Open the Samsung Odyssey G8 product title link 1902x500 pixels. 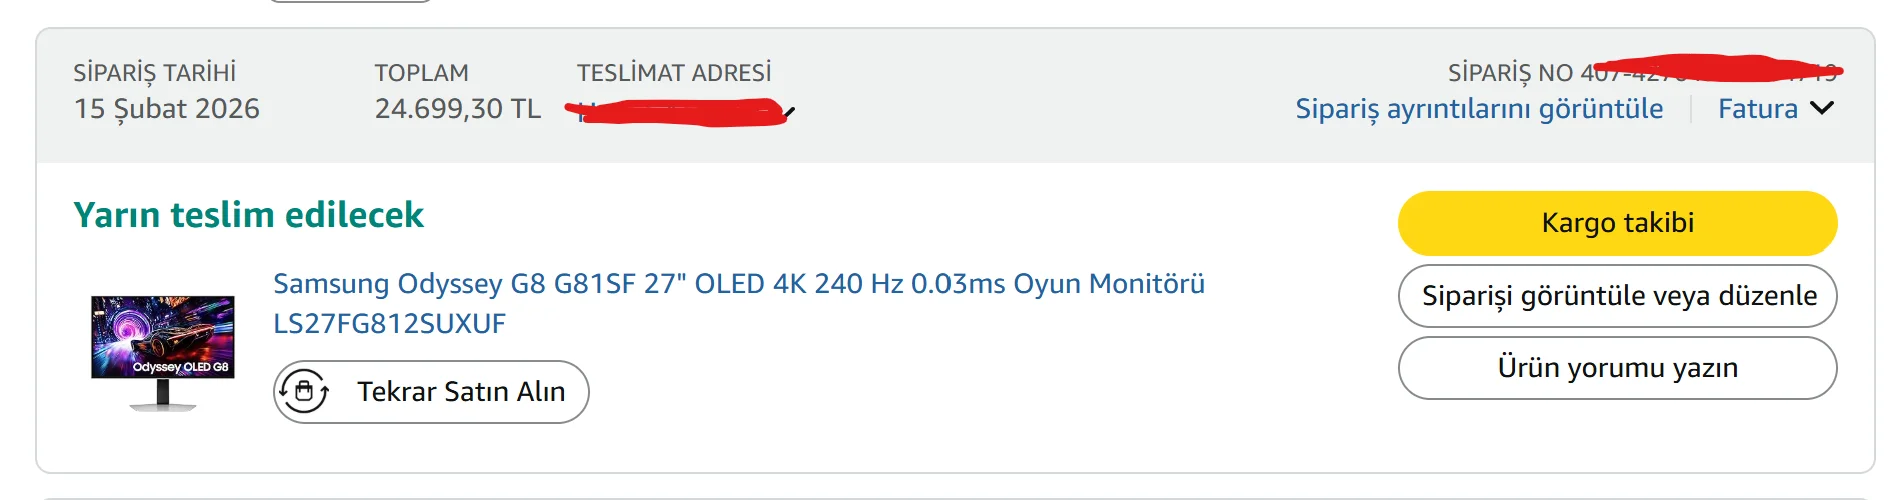[x=738, y=284]
